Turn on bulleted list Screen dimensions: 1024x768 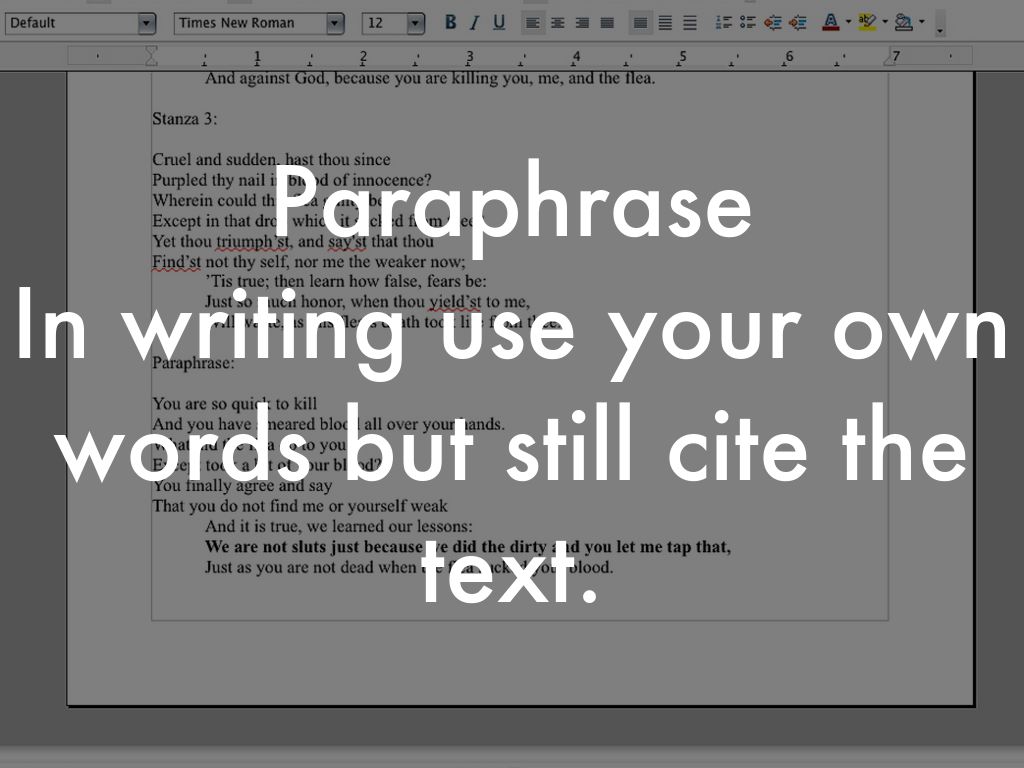[748, 22]
